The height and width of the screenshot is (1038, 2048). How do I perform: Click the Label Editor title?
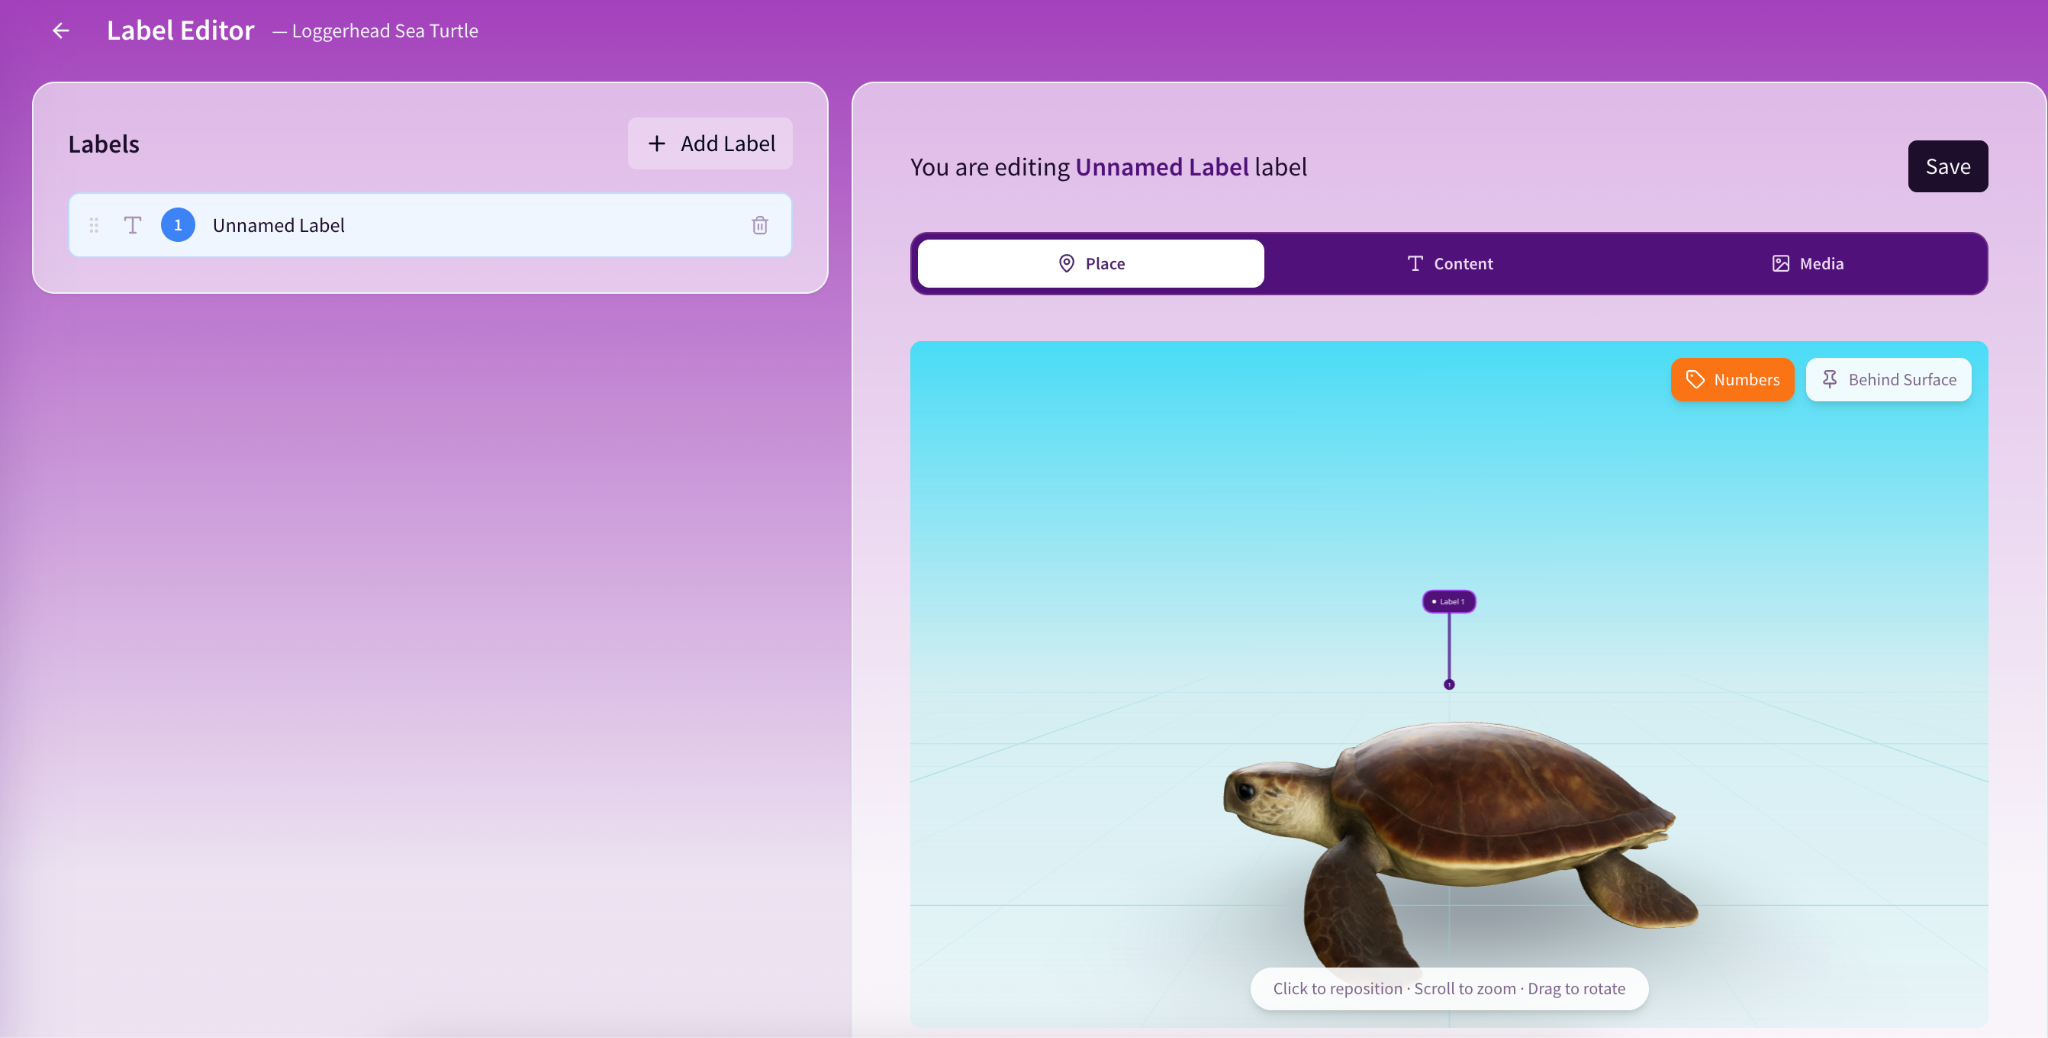point(180,31)
